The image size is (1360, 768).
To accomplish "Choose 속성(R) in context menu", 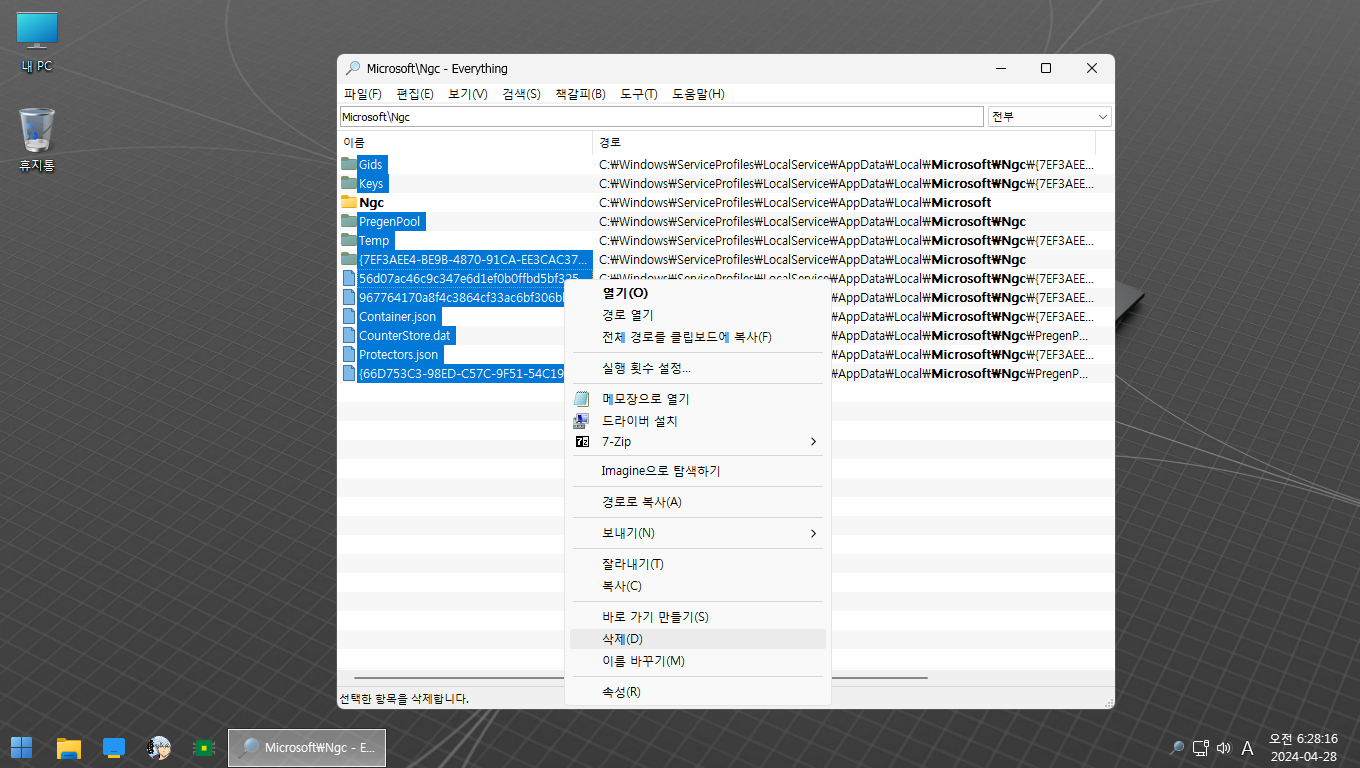I will pyautogui.click(x=698, y=692).
